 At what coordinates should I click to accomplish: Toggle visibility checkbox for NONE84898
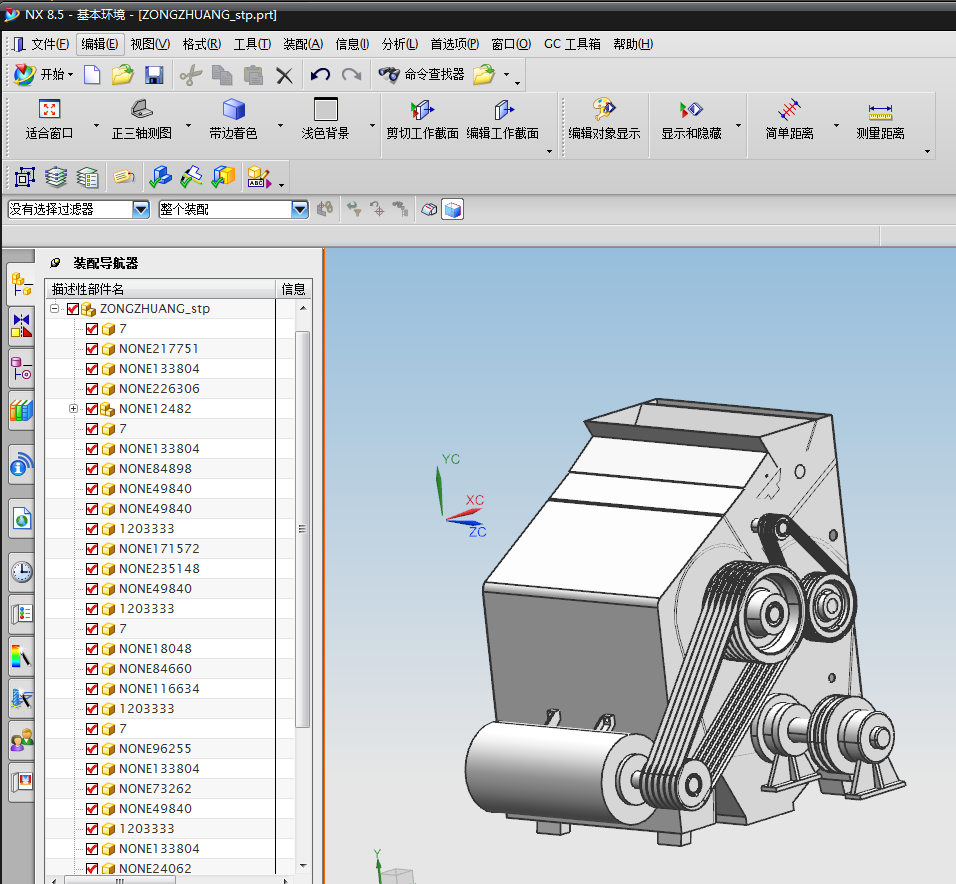(92, 469)
